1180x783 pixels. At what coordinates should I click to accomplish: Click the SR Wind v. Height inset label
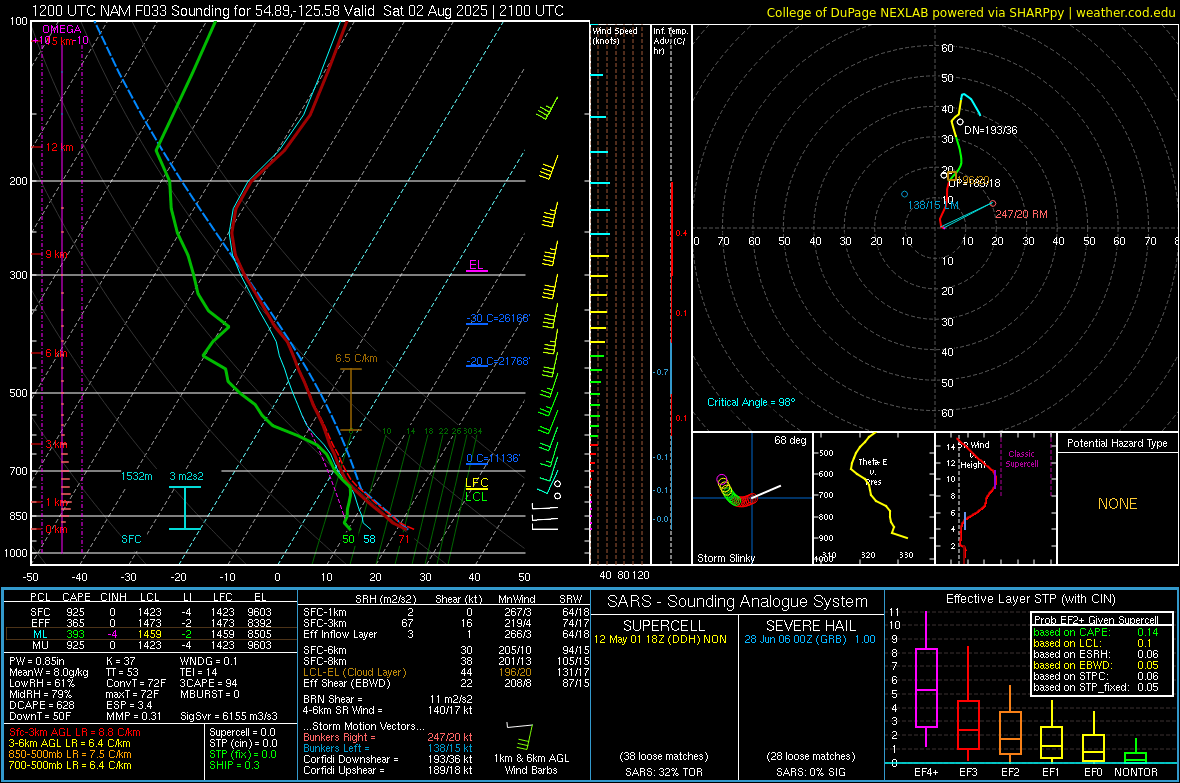[x=976, y=455]
